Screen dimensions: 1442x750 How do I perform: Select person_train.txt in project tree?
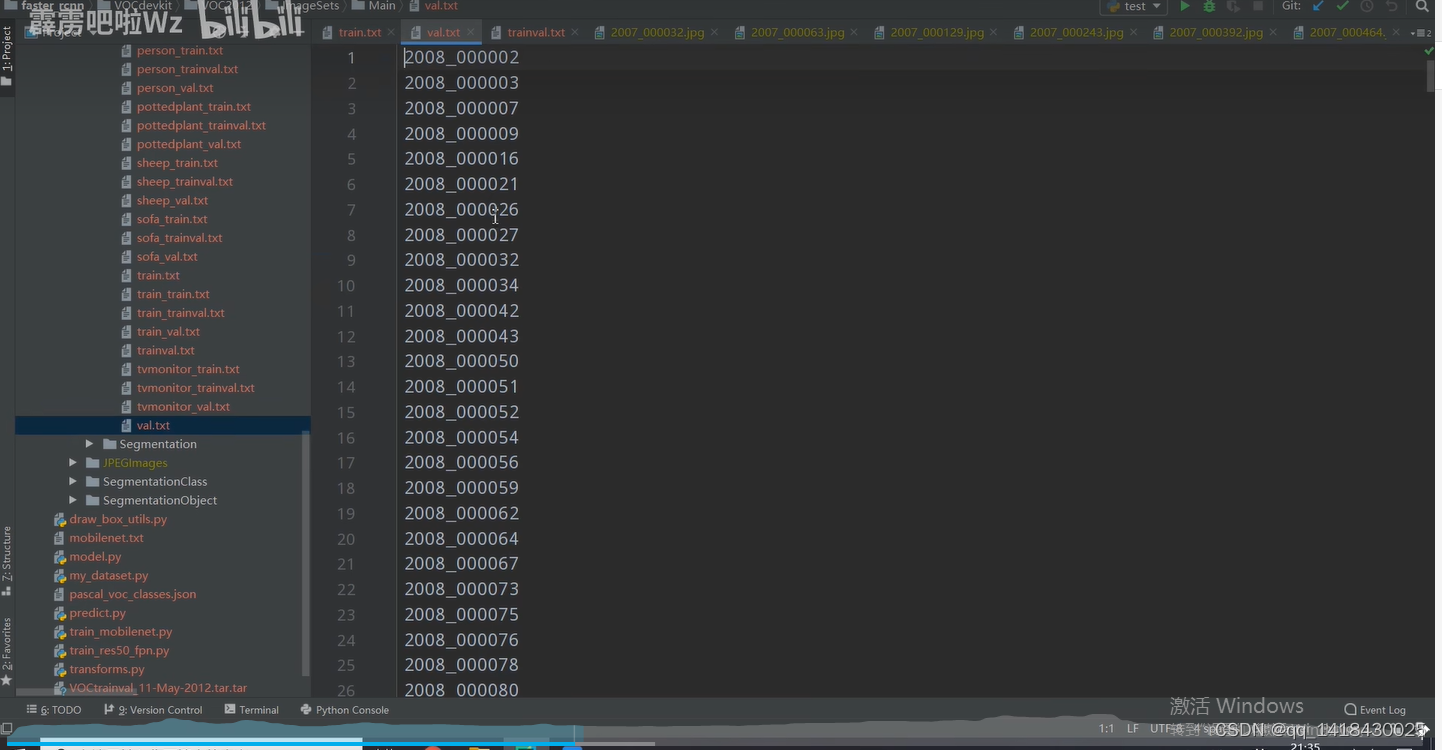(179, 50)
